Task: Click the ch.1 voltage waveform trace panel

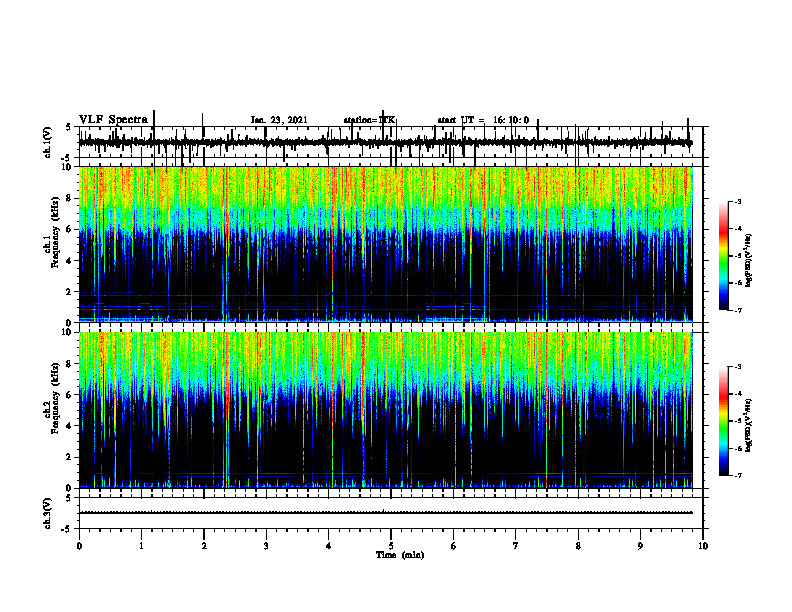Action: [391, 142]
